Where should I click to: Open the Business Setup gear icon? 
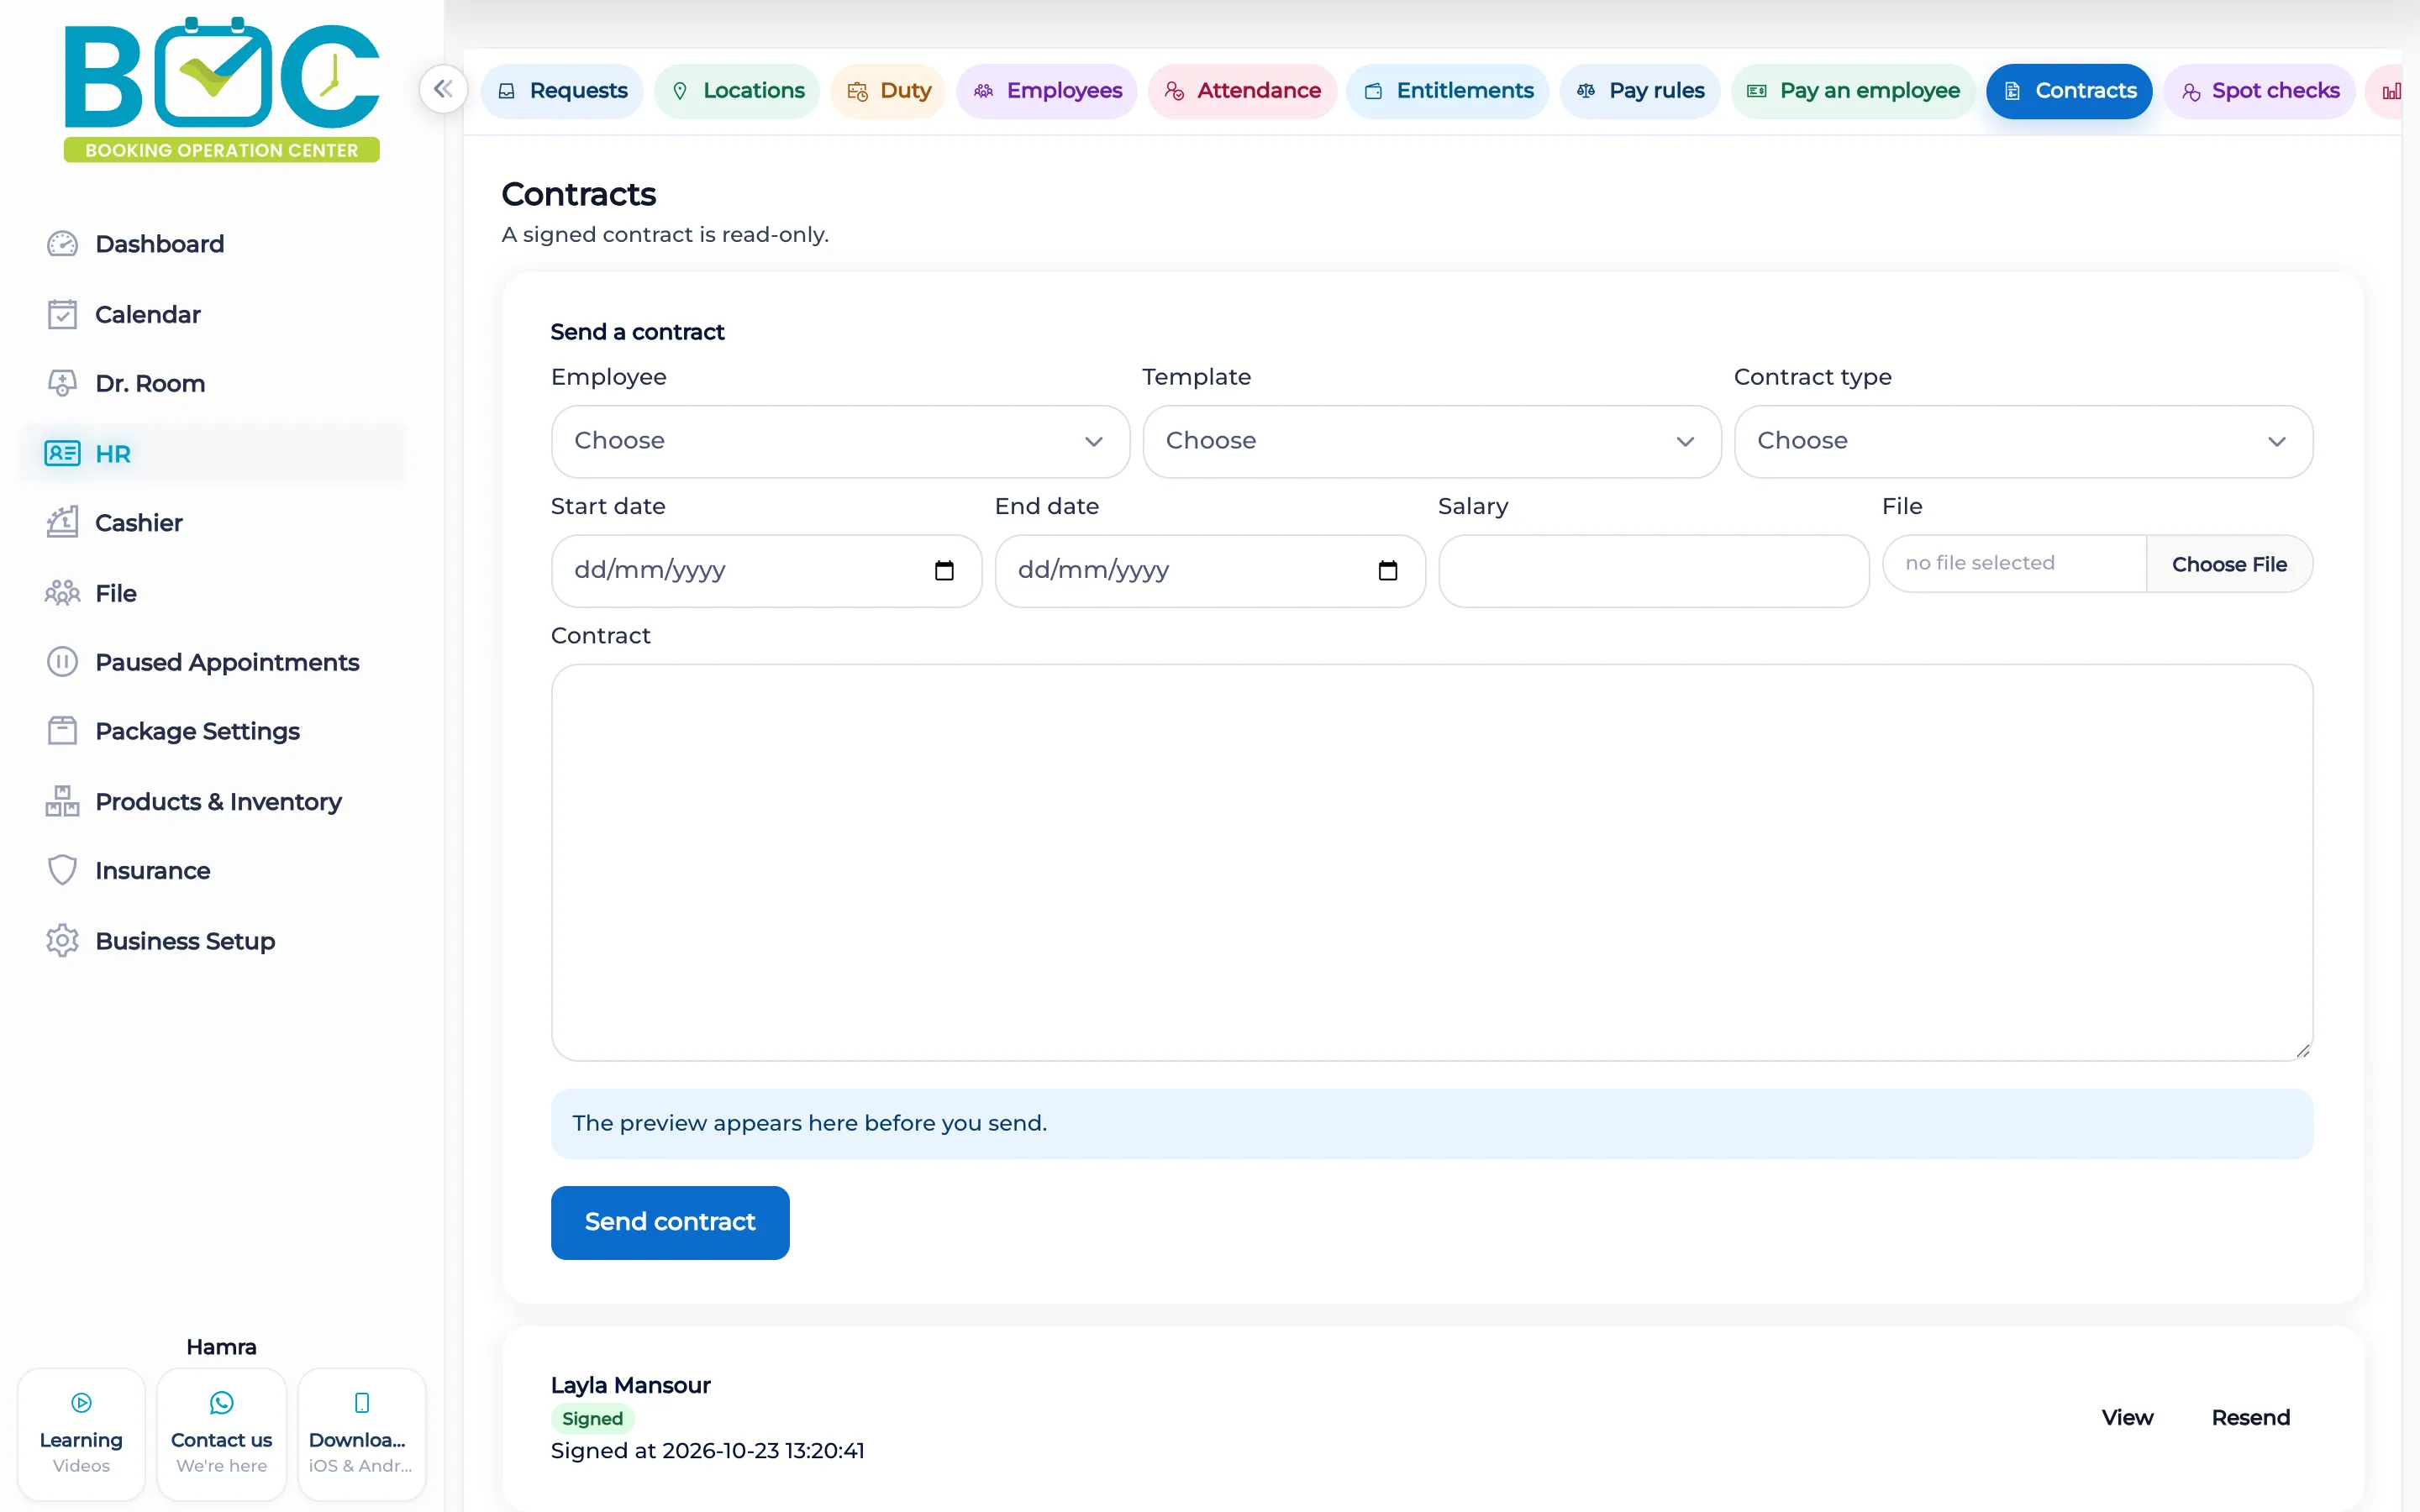point(62,941)
